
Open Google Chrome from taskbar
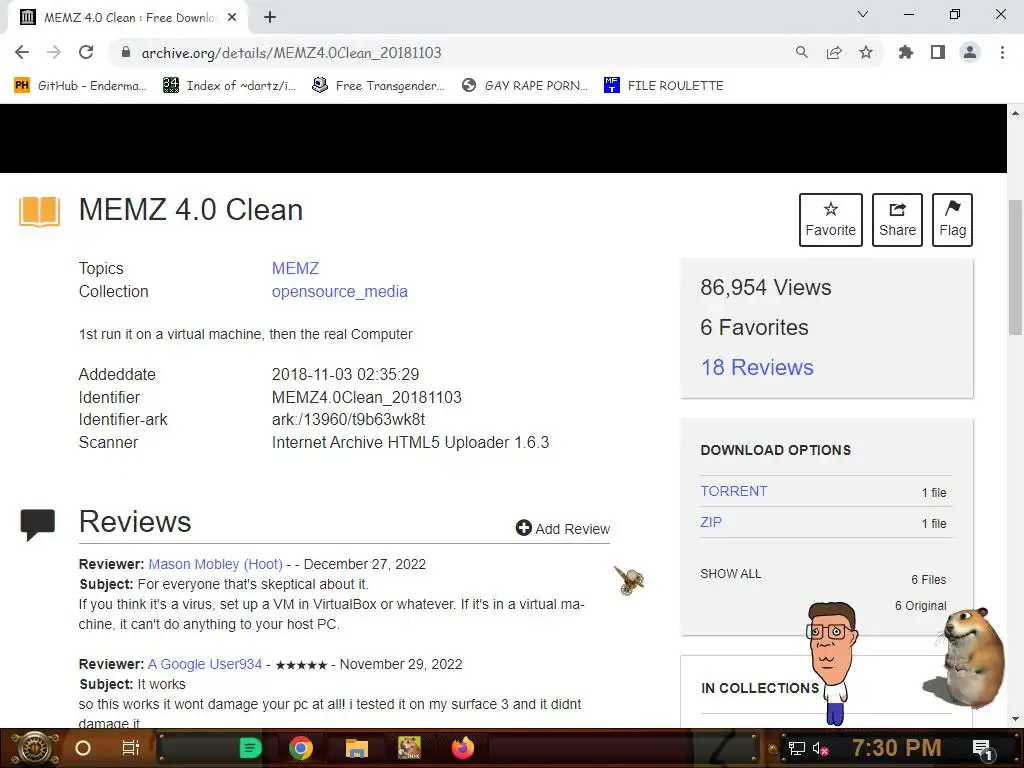[x=301, y=748]
